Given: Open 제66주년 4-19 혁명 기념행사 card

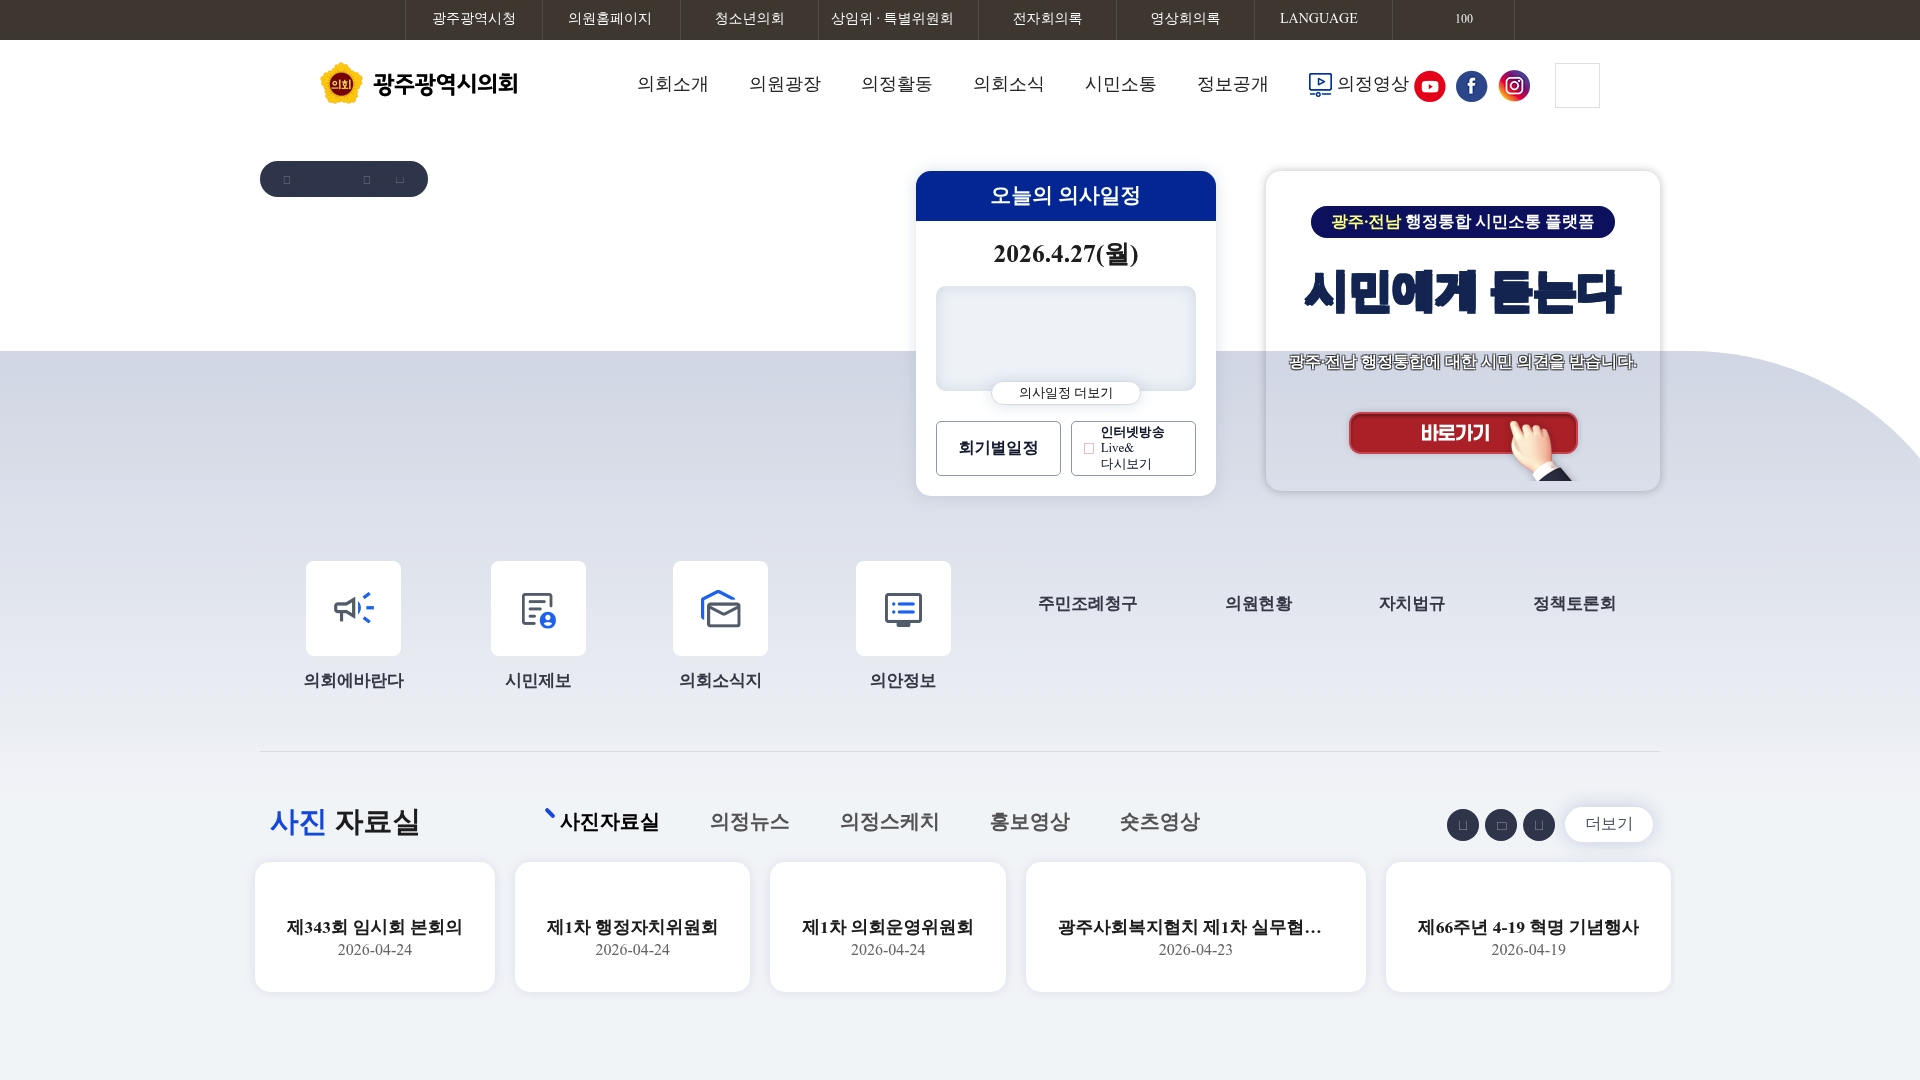Looking at the screenshot, I should (1528, 927).
